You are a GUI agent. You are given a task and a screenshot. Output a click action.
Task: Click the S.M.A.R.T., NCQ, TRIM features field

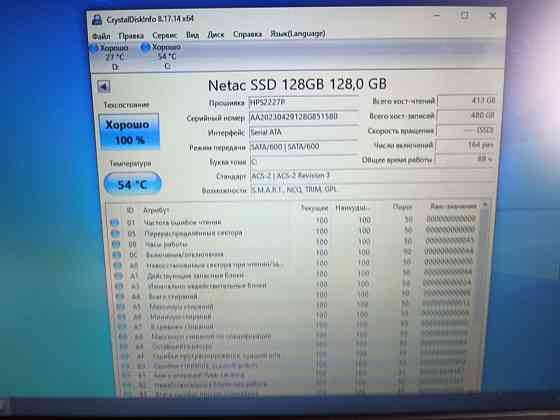coord(373,189)
